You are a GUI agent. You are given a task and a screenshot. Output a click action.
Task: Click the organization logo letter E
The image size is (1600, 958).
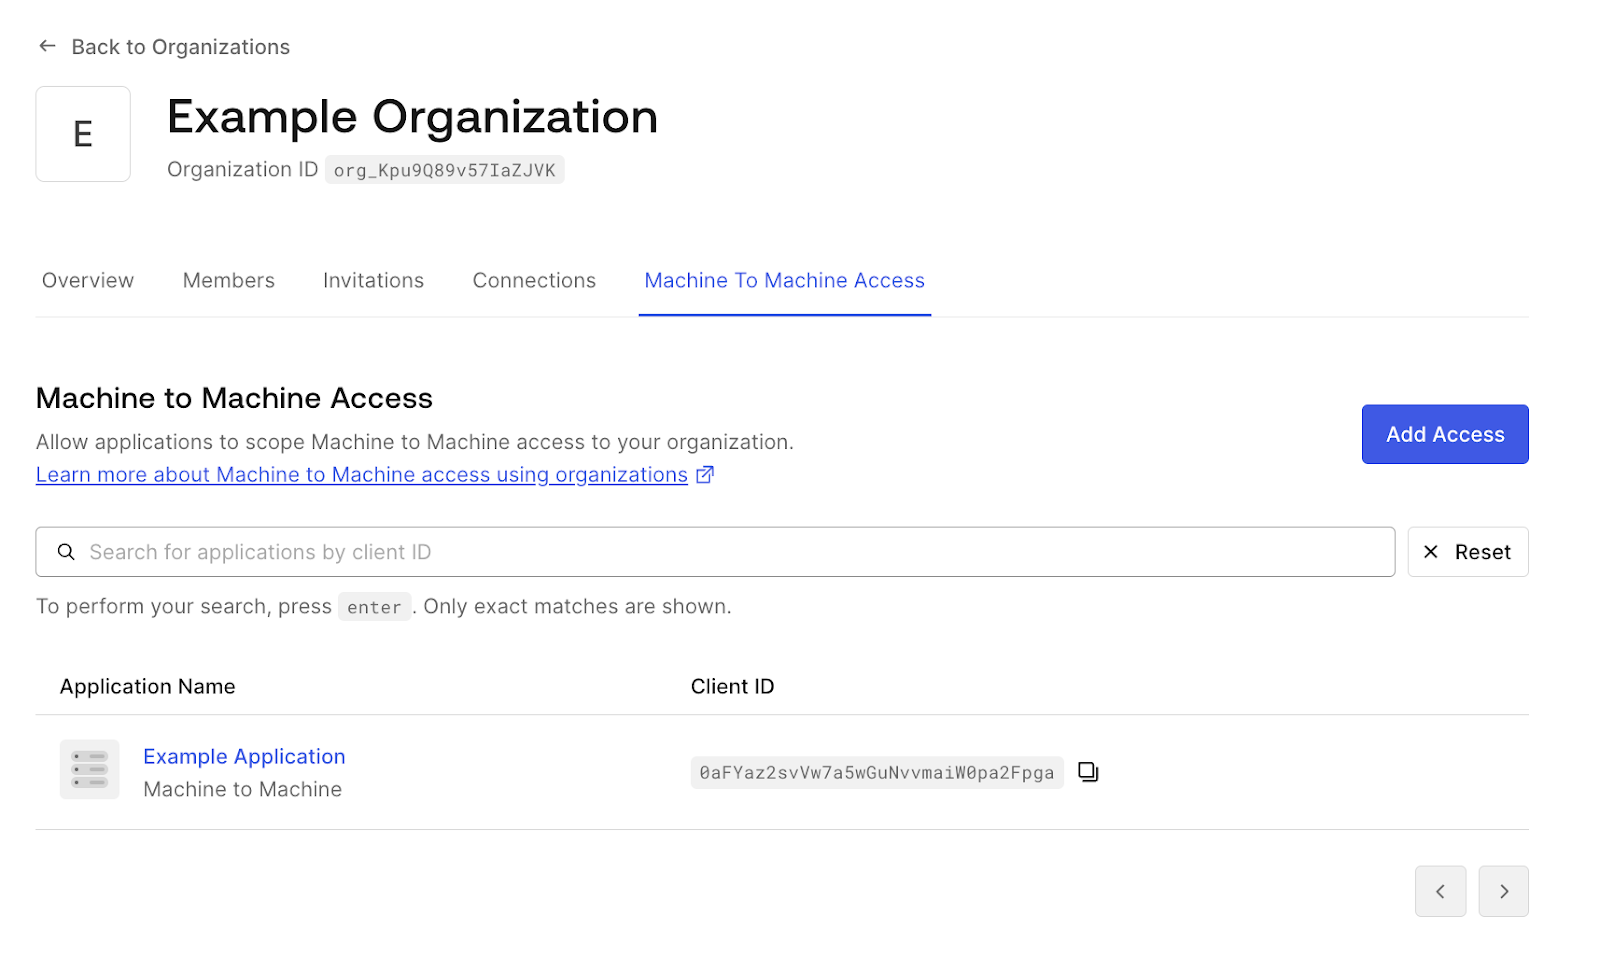(x=83, y=134)
